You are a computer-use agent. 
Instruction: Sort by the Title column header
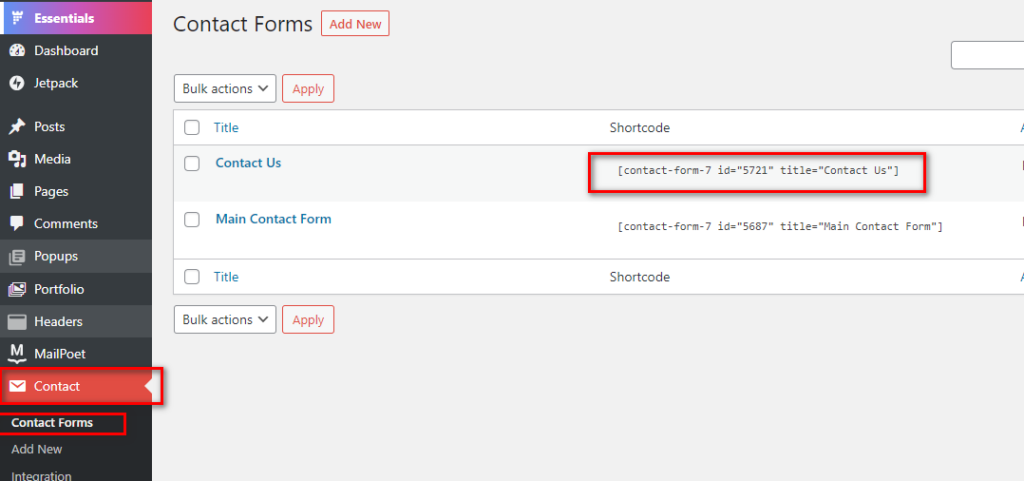(226, 128)
